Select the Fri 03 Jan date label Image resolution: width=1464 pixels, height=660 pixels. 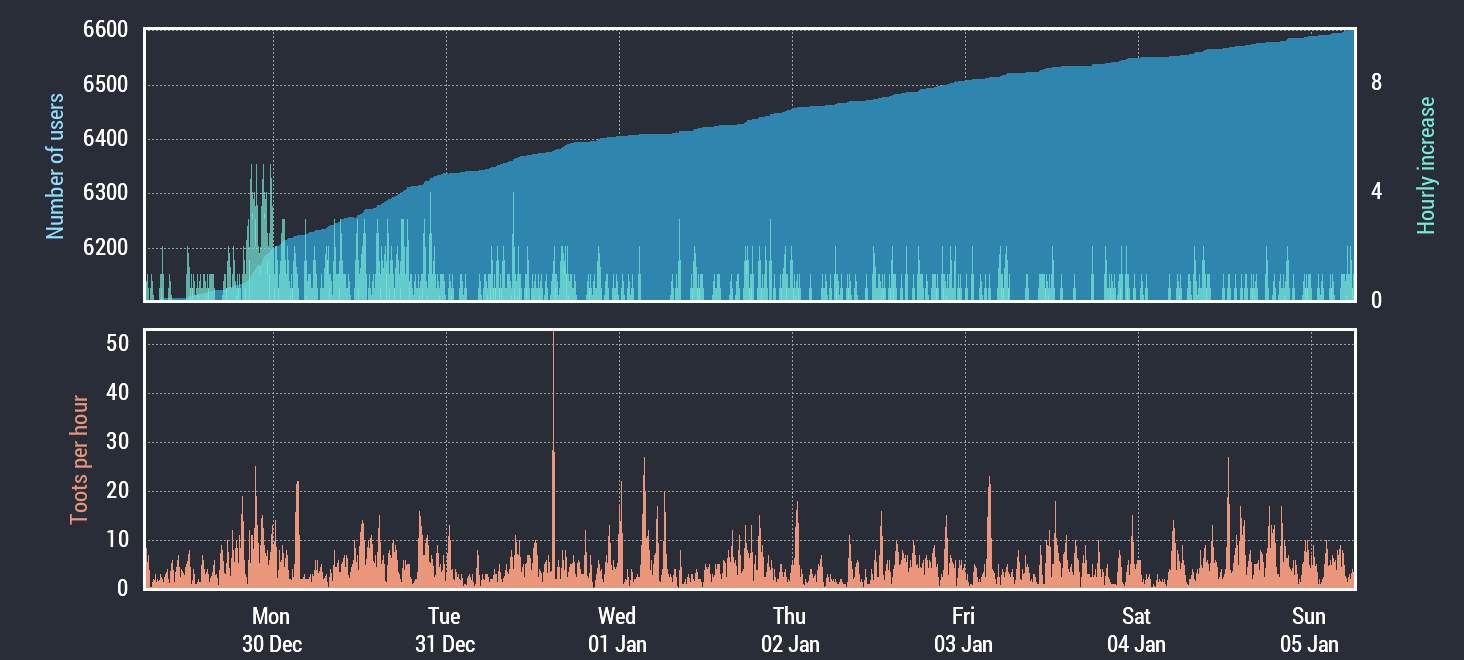[x=963, y=629]
